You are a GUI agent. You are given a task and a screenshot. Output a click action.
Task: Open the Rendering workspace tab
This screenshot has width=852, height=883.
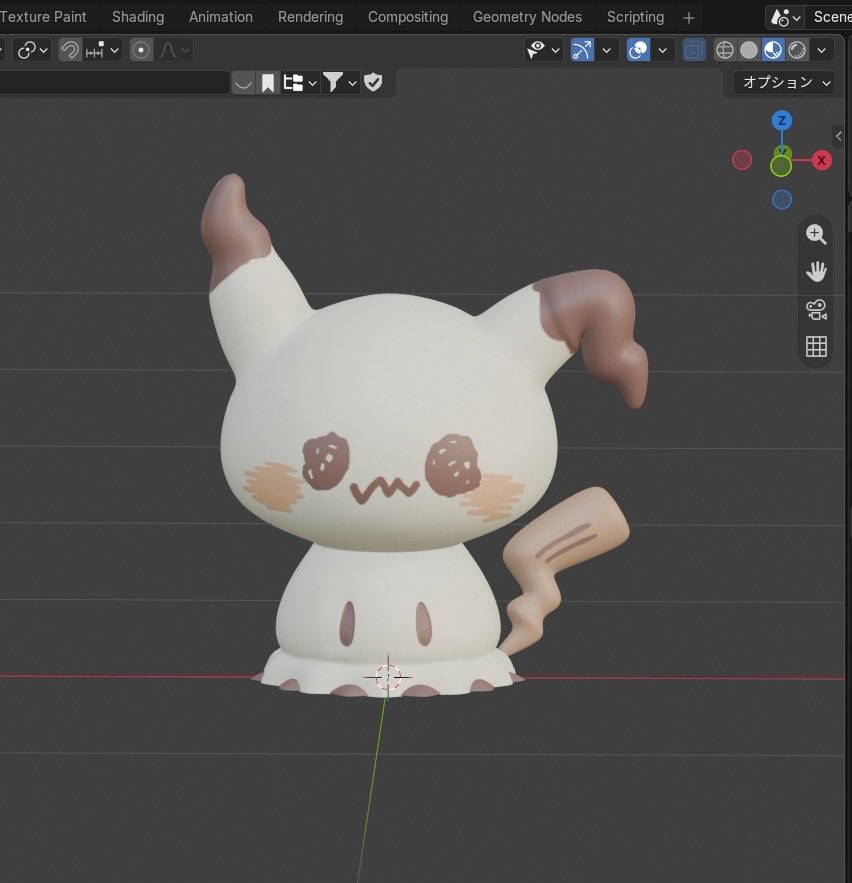(310, 17)
